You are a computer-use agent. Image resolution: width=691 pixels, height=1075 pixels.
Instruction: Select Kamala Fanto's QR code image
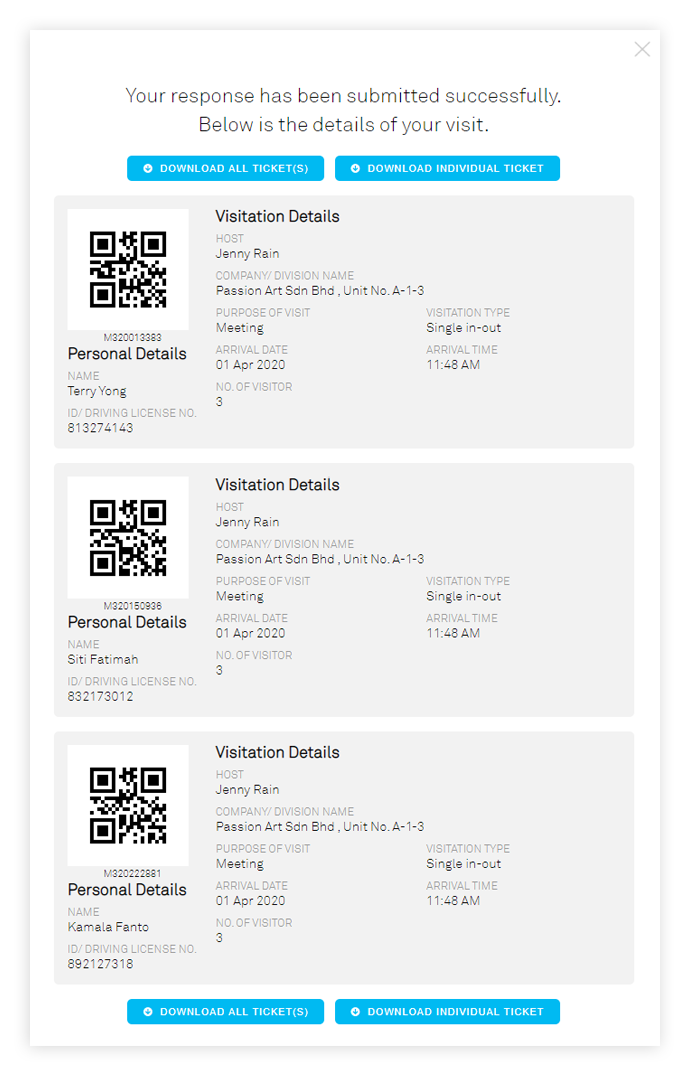coord(128,805)
